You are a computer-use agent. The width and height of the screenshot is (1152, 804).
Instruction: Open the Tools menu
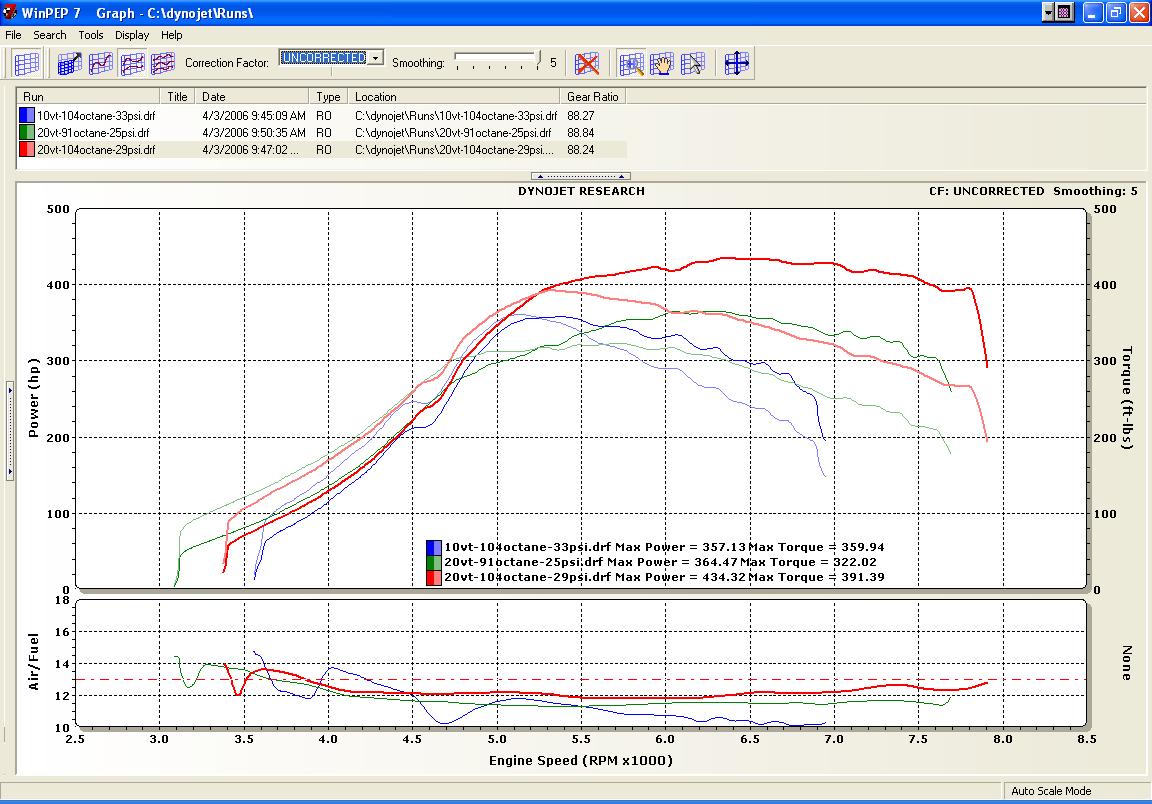coord(91,35)
